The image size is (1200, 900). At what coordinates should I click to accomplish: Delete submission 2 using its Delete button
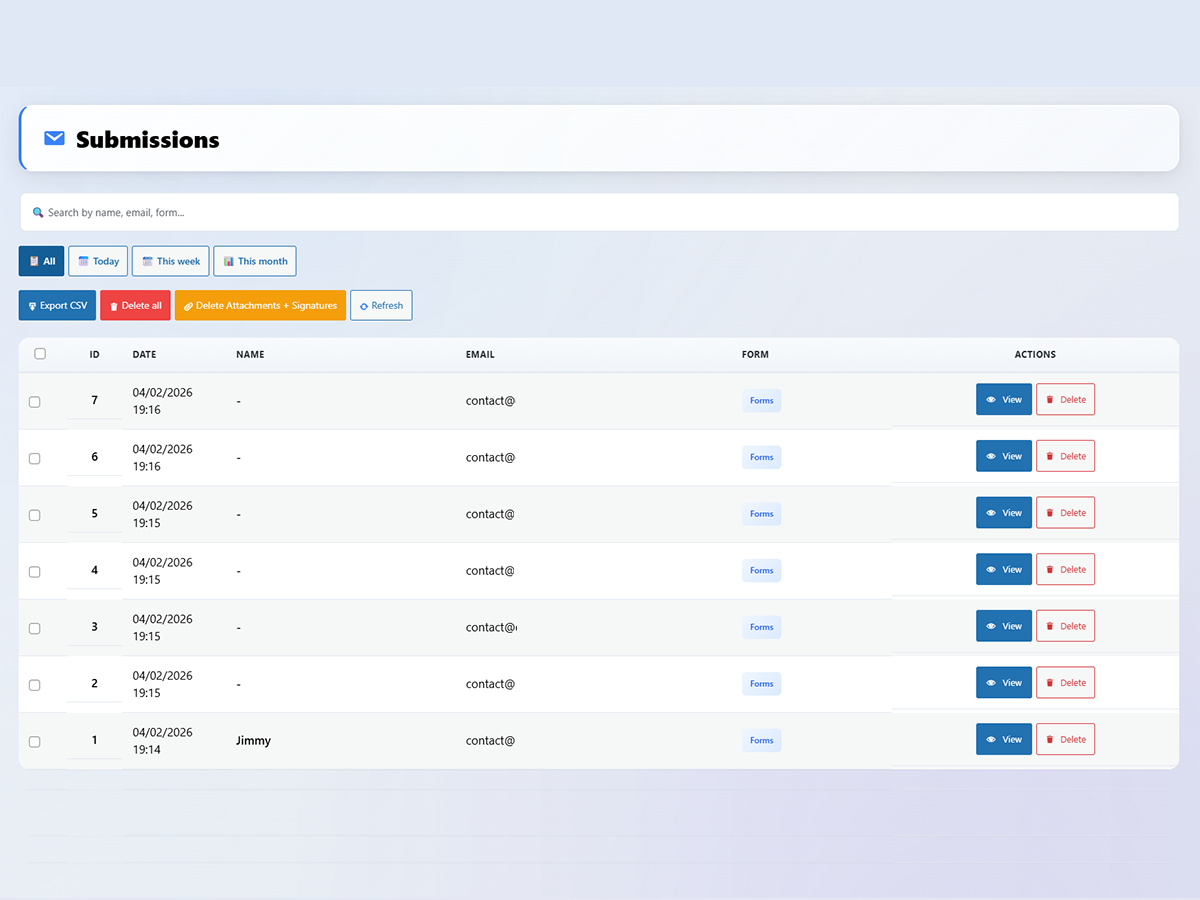pyautogui.click(x=1065, y=682)
